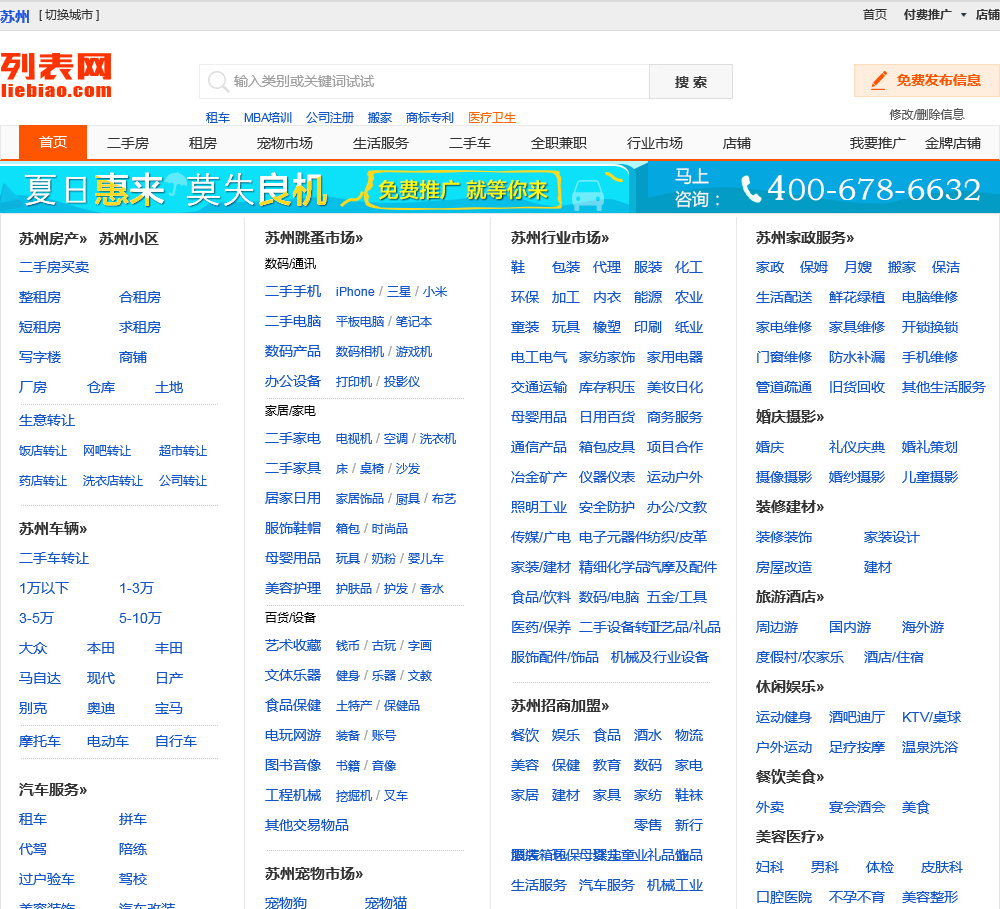
Task: Open the 修改/删除信息 link
Action: click(x=926, y=115)
